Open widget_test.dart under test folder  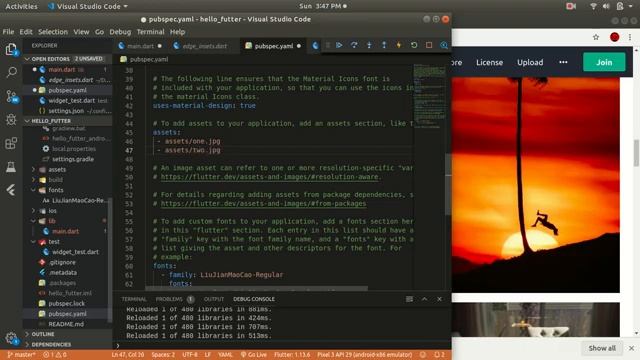coord(75,252)
